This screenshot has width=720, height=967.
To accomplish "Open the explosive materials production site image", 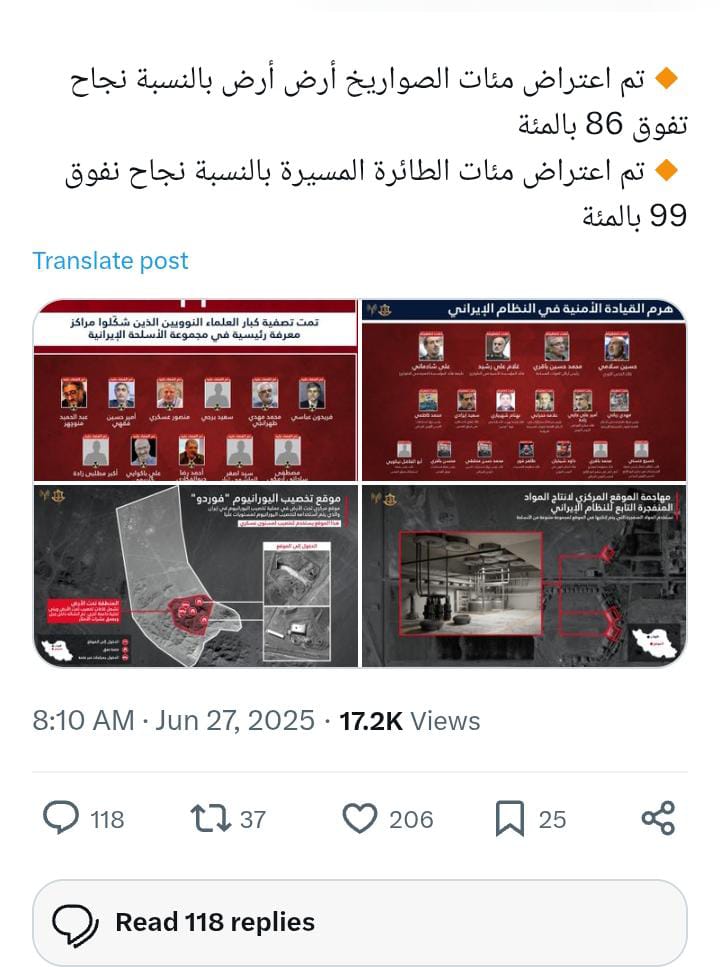I will coord(524,576).
